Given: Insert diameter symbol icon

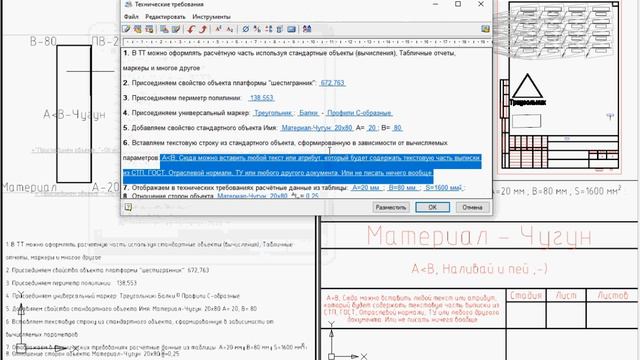Looking at the screenshot, I should pyautogui.click(x=245, y=29).
